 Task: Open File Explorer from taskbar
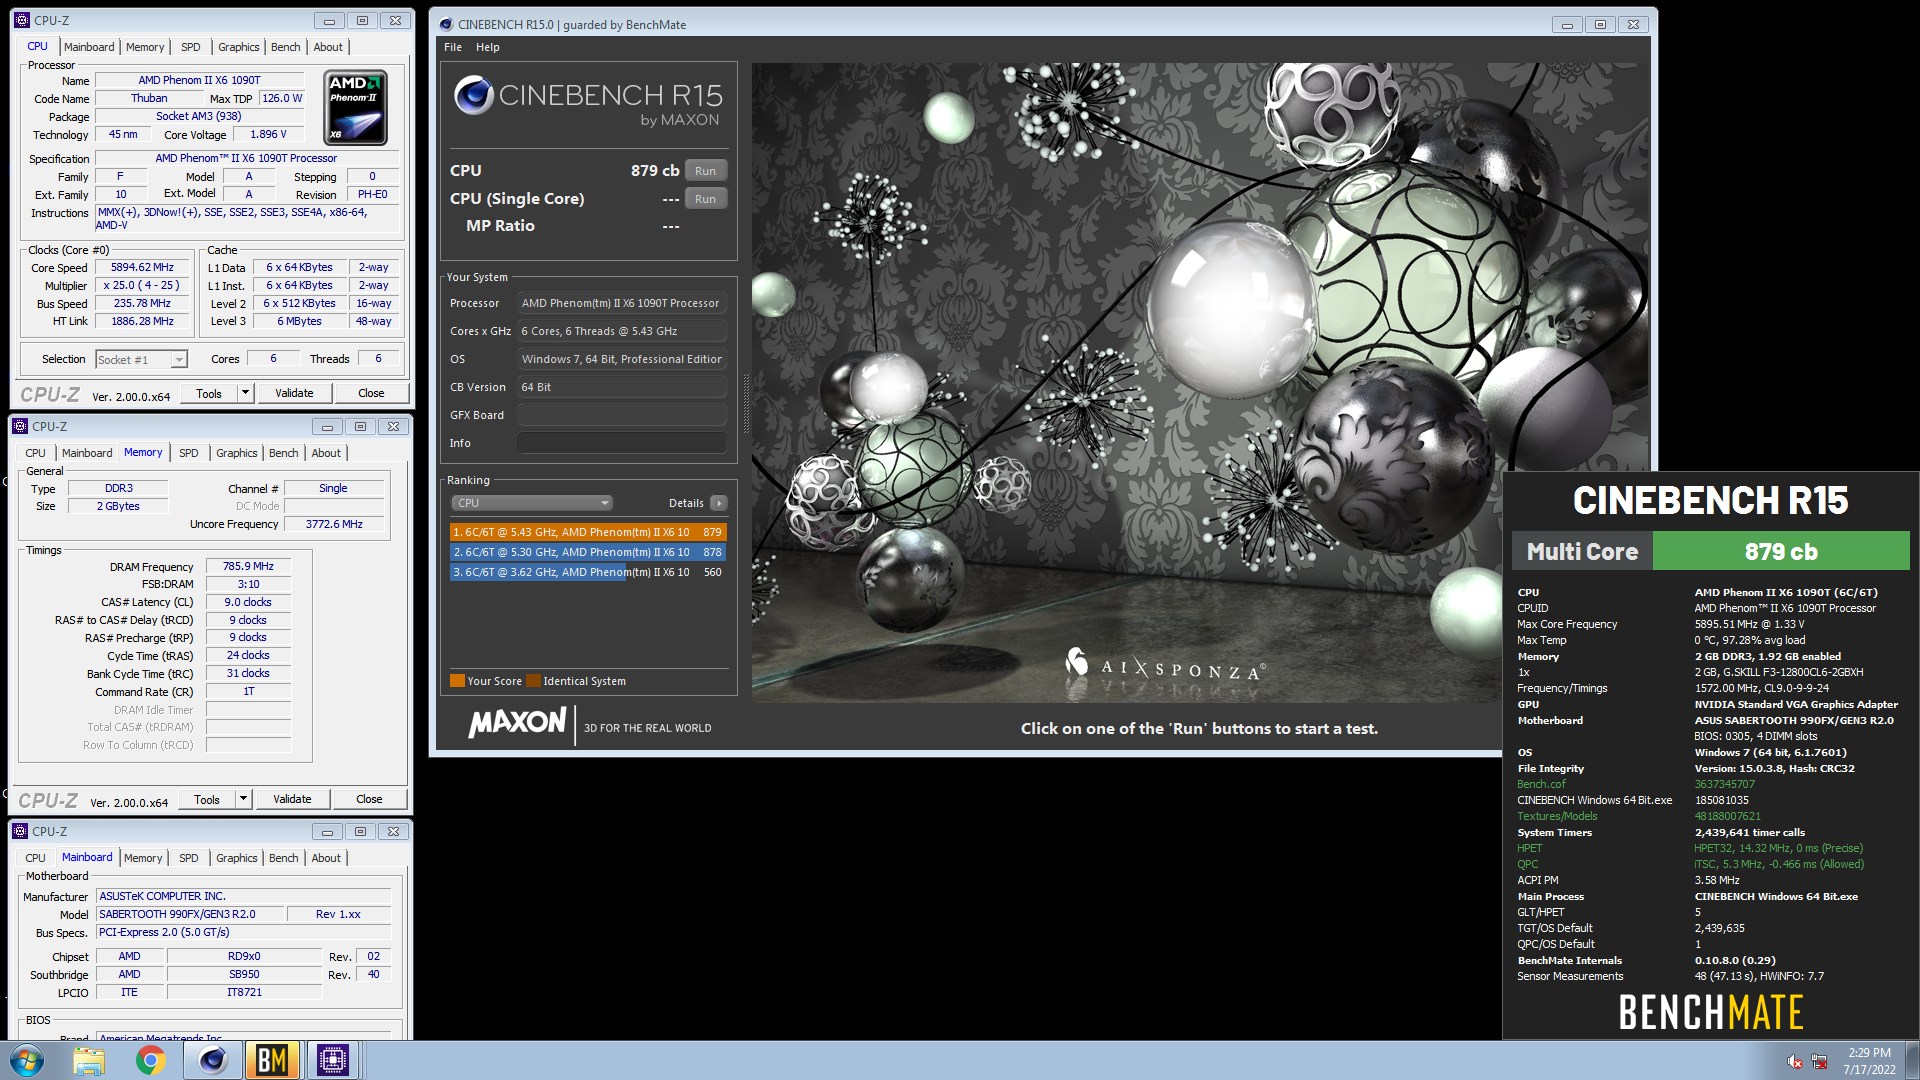[89, 1060]
